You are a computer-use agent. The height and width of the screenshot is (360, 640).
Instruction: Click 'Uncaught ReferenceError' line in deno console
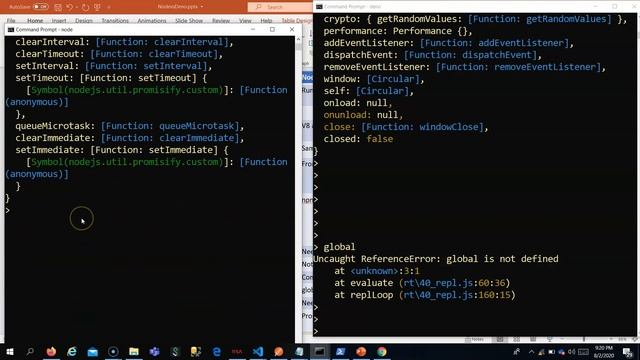436,259
